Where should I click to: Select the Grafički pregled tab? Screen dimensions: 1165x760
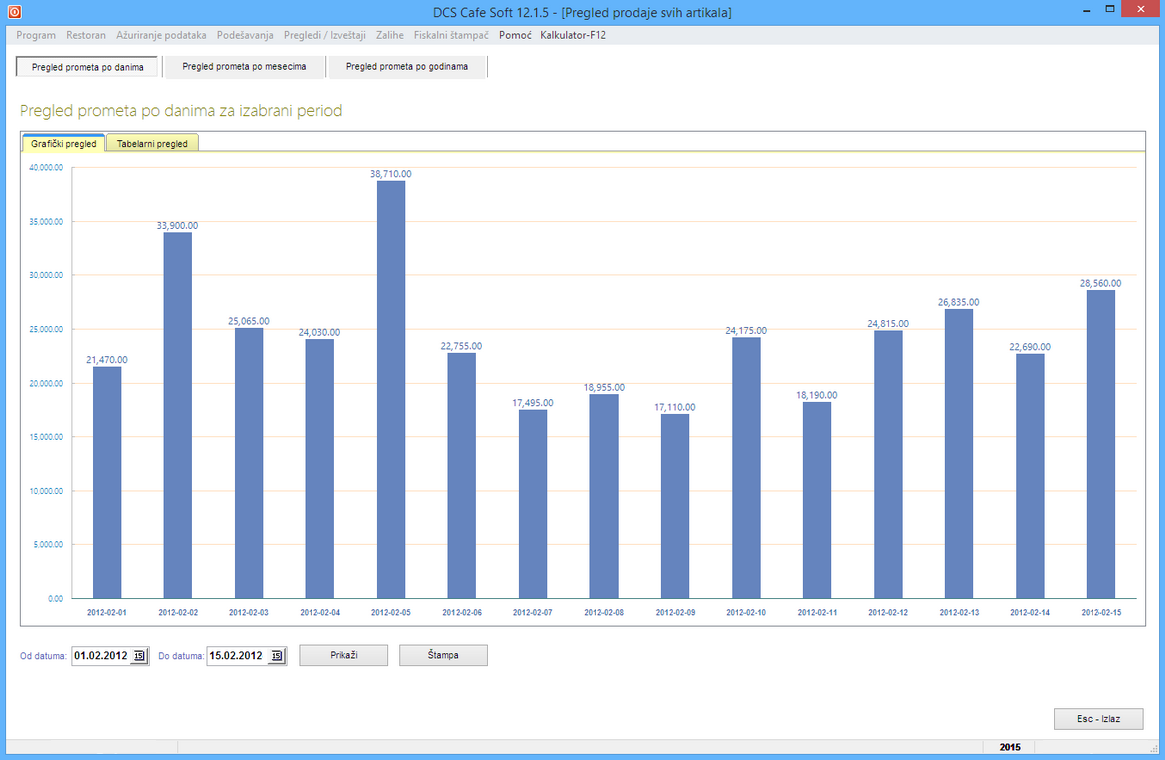(x=64, y=143)
